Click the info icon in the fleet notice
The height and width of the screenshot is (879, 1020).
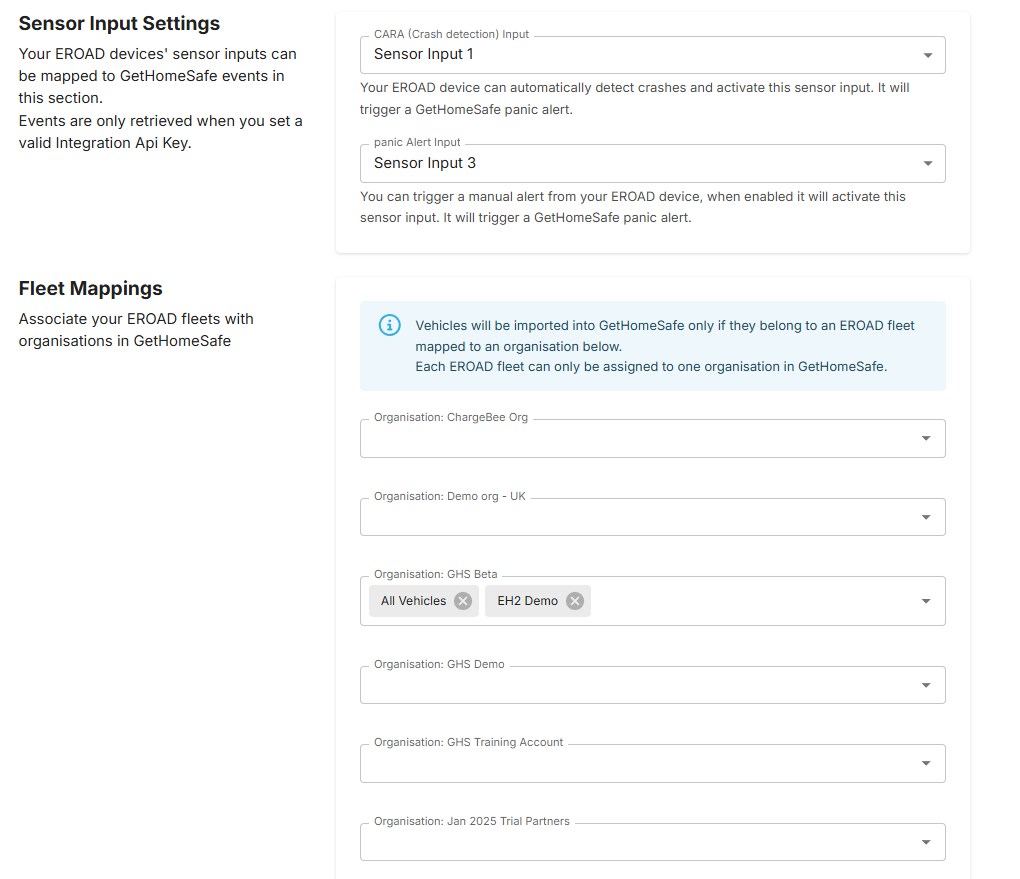390,326
